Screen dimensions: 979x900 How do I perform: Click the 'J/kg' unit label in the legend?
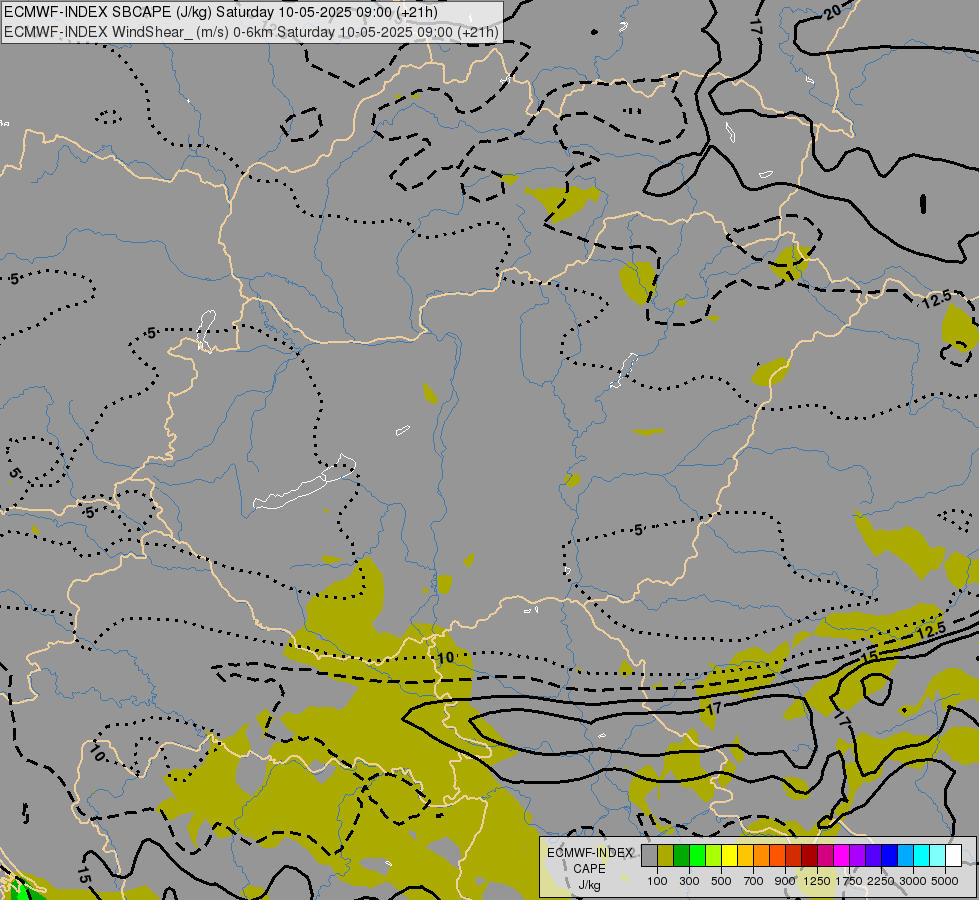589,885
